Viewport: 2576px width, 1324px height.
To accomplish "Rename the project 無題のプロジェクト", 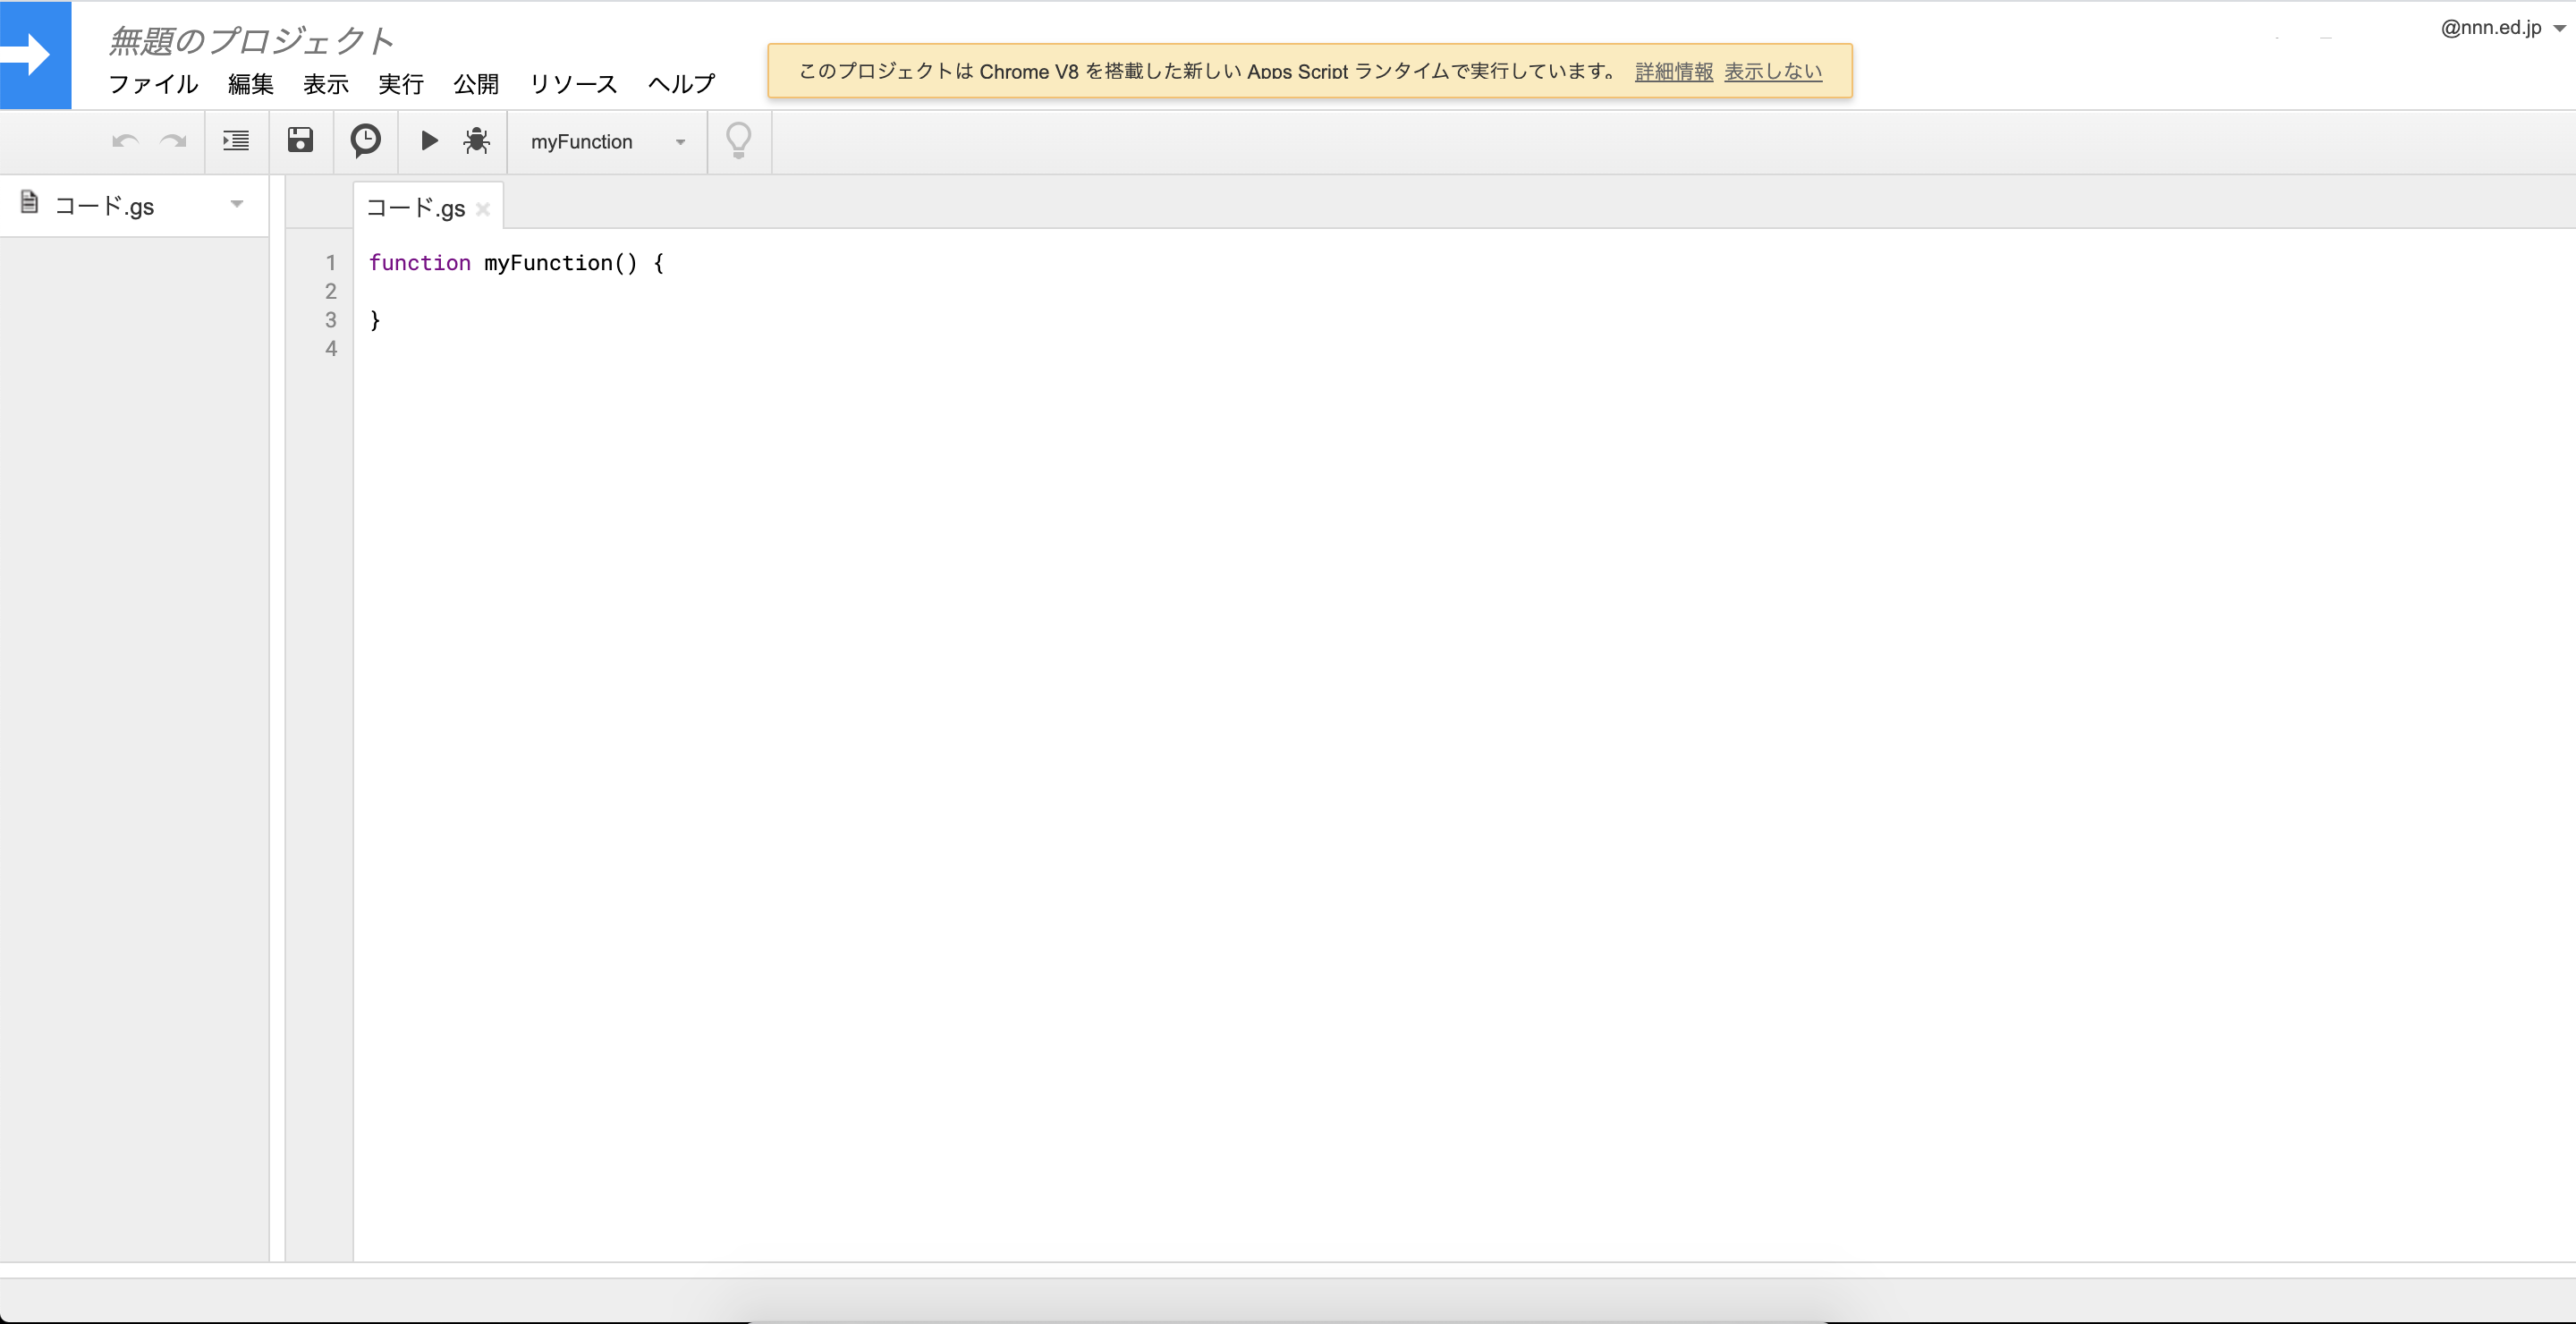I will (249, 40).
